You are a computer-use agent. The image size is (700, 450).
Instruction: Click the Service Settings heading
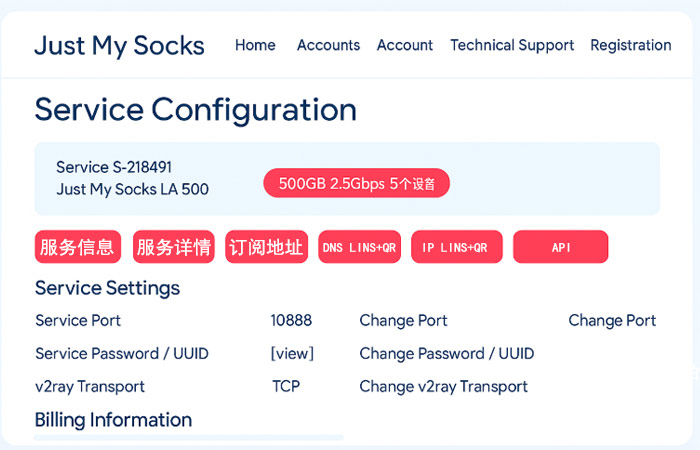(107, 288)
